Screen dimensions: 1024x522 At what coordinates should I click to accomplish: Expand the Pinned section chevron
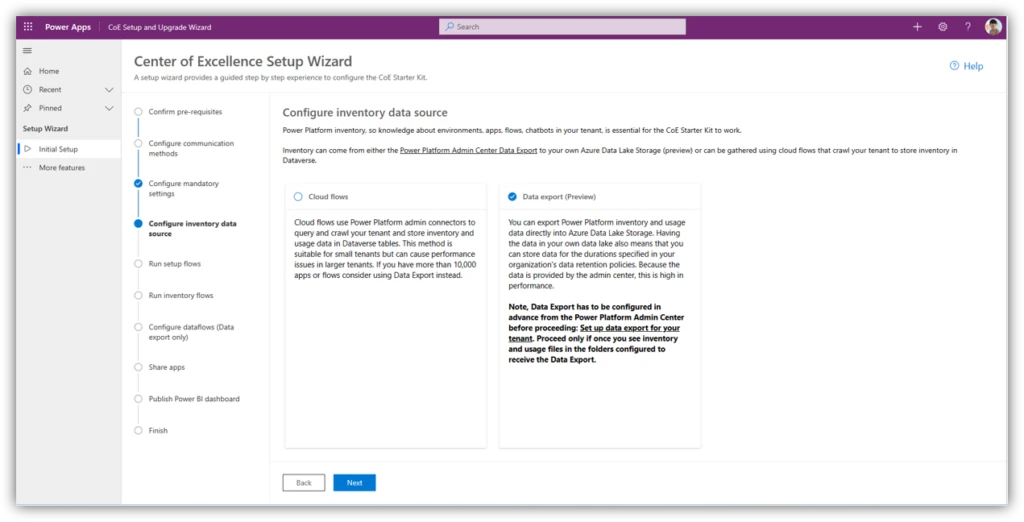tap(109, 108)
